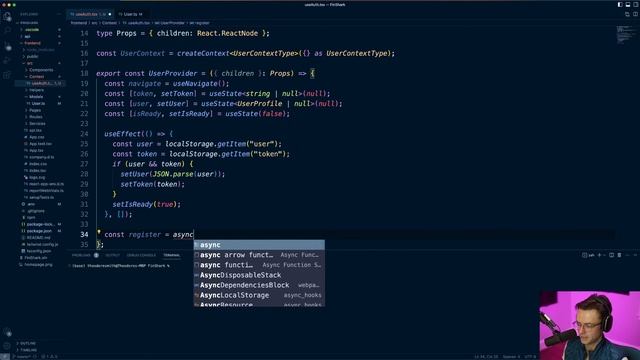Open the Manage gear icon
640x360 pixels.
coord(7,346)
